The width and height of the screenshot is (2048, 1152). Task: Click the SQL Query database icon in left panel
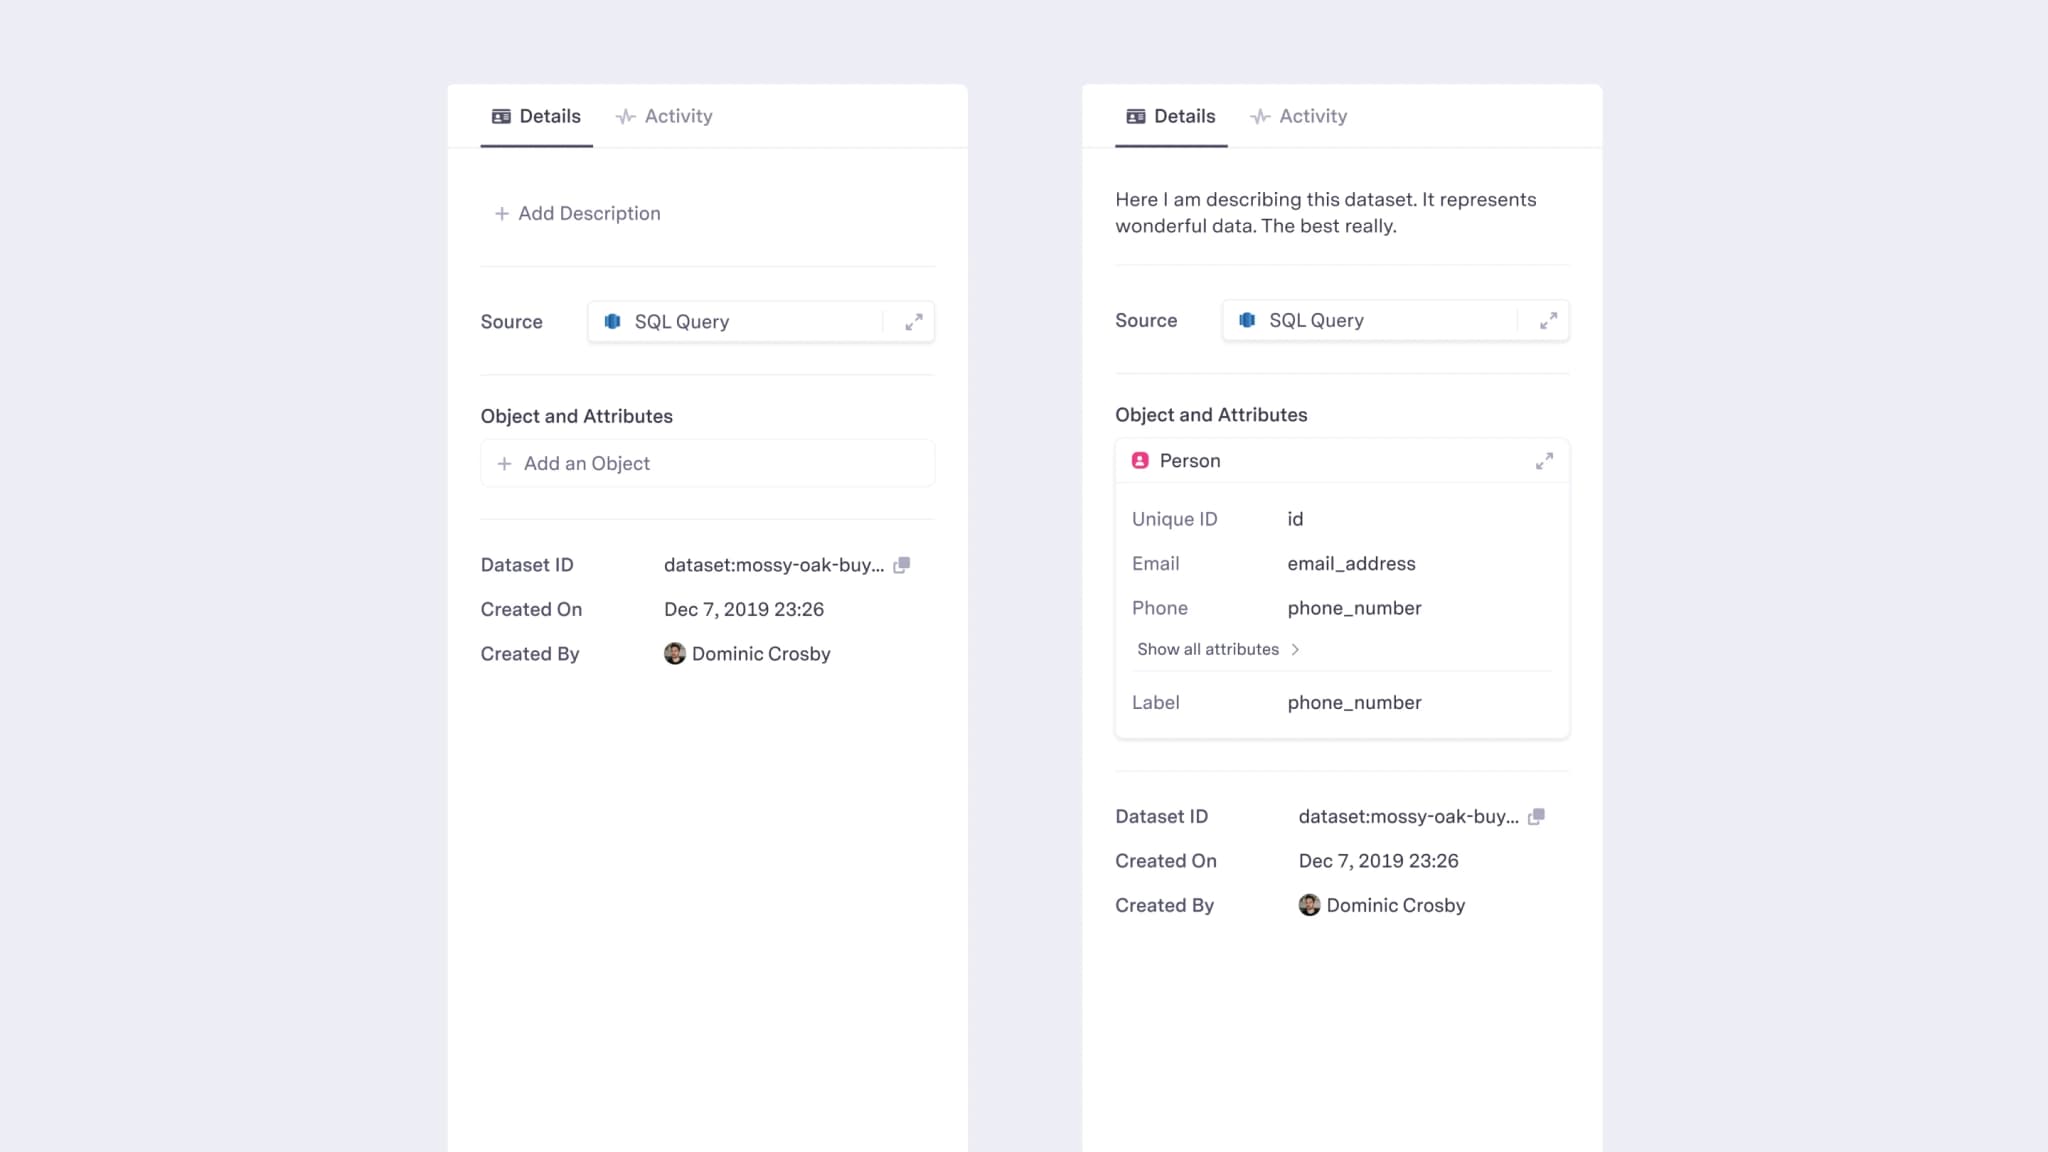[613, 322]
